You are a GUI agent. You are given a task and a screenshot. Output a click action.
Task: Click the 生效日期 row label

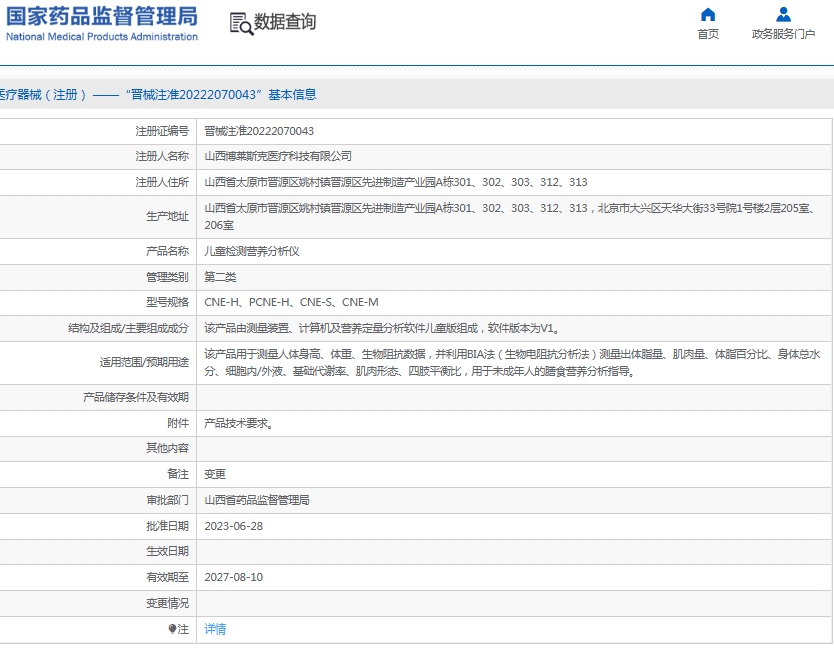(x=168, y=551)
